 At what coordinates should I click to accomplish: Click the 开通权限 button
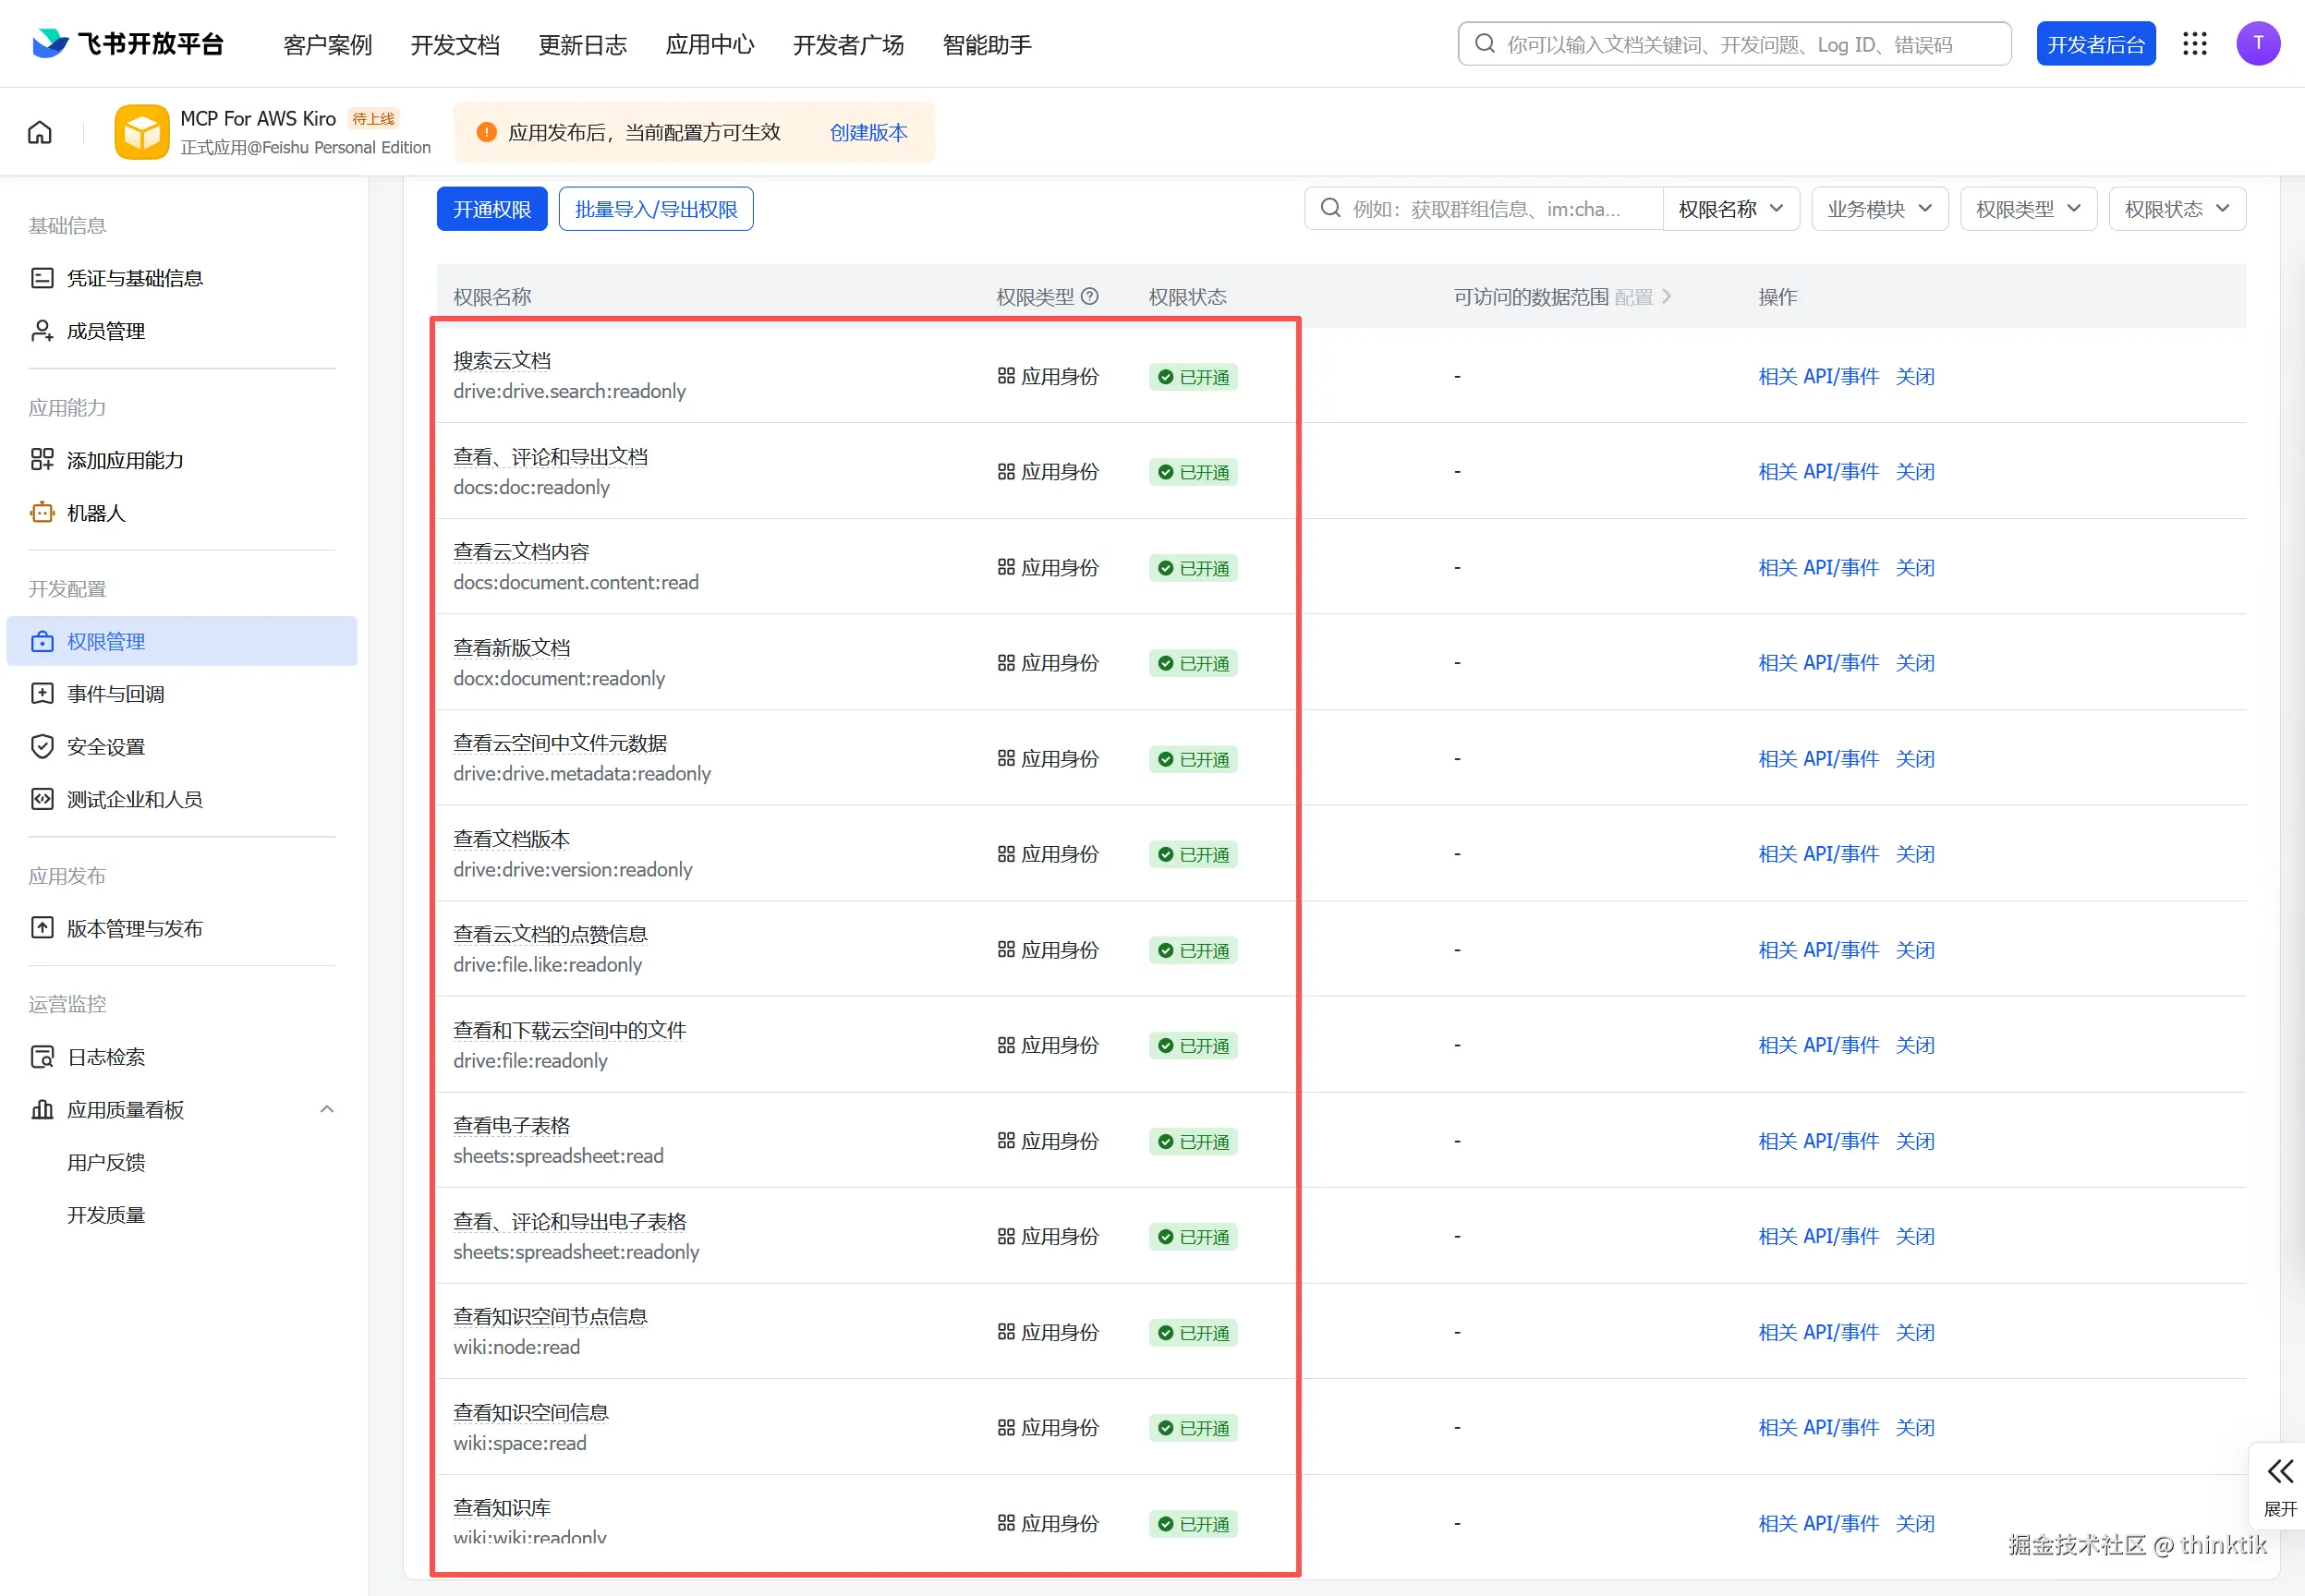(491, 209)
